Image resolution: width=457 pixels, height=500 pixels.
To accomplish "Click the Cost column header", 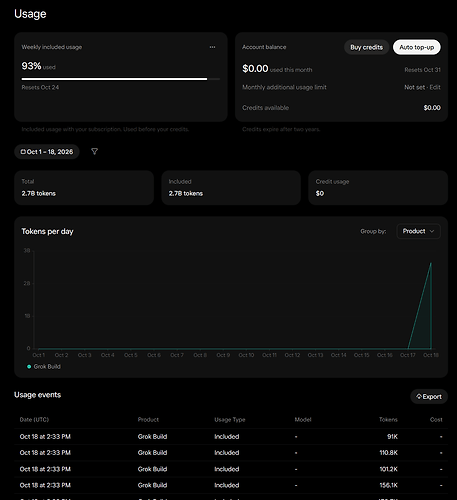I will pyautogui.click(x=436, y=420).
